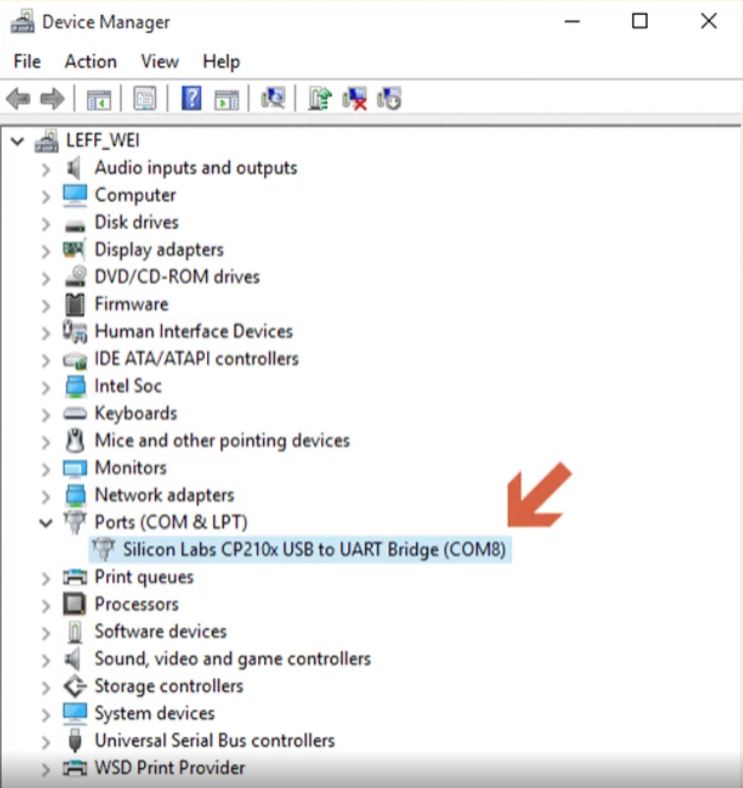Select 'Print queues' text label
This screenshot has height=788, width=743.
coord(144,577)
